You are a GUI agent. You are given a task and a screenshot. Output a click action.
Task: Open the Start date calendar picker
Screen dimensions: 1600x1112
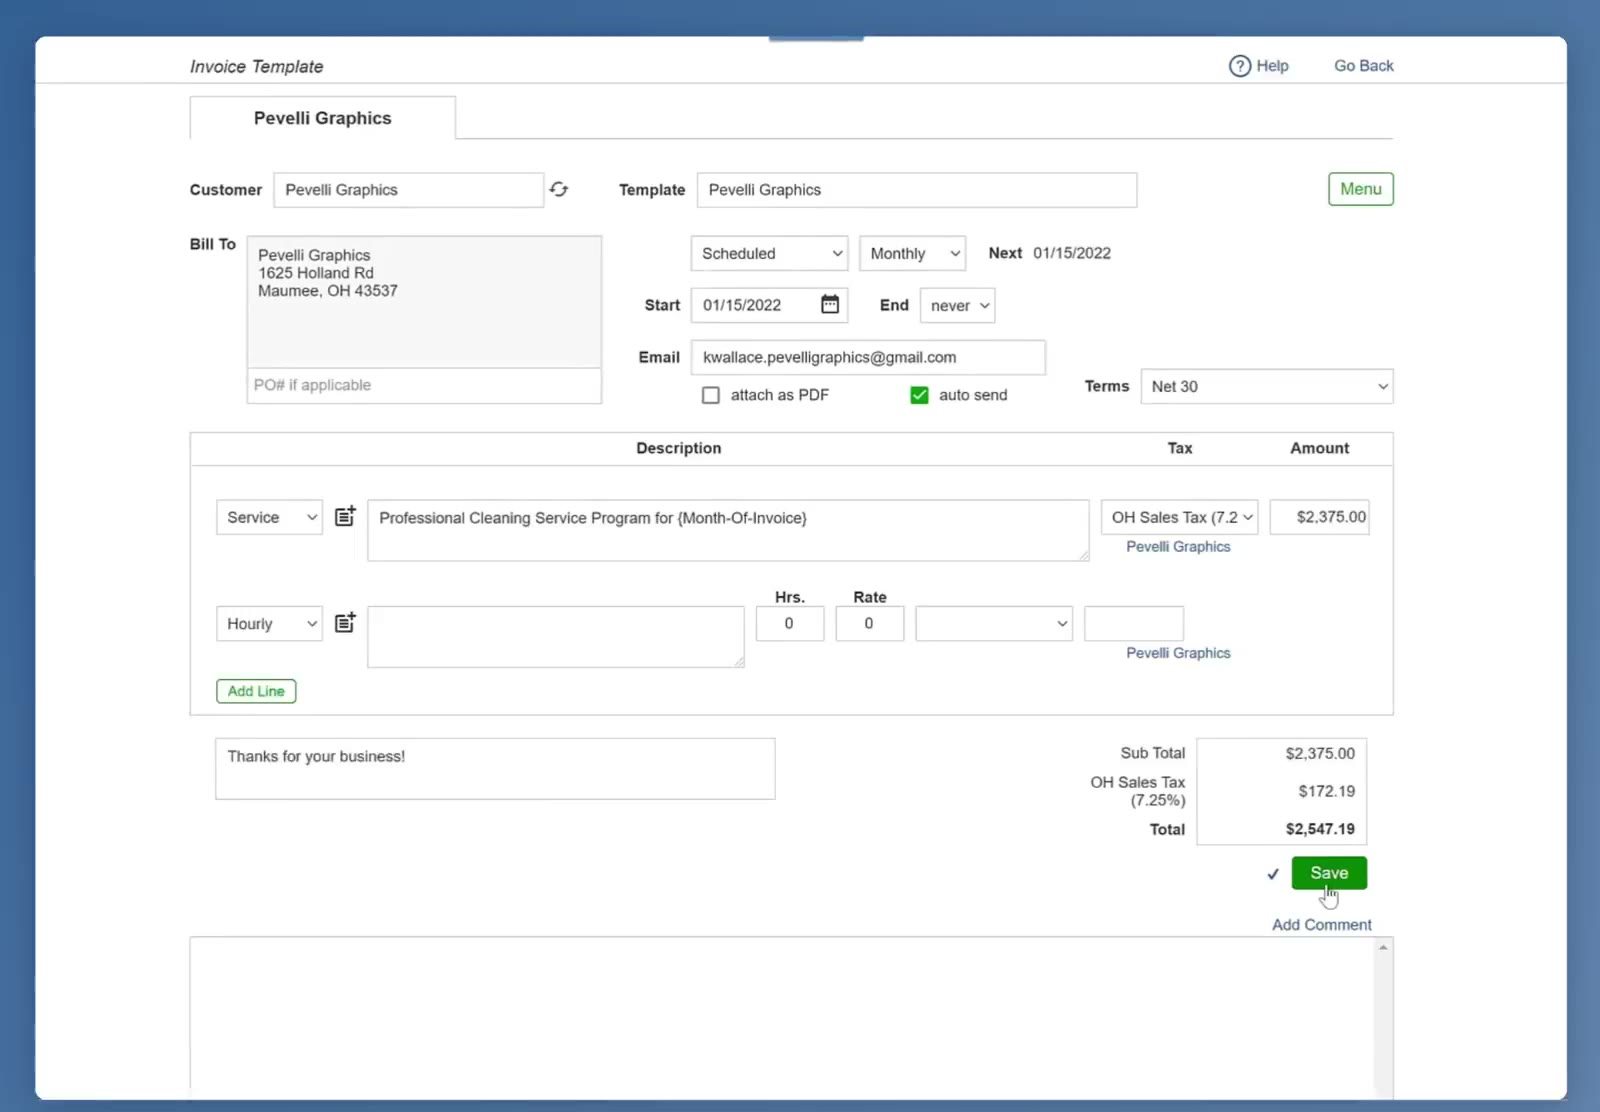[830, 304]
